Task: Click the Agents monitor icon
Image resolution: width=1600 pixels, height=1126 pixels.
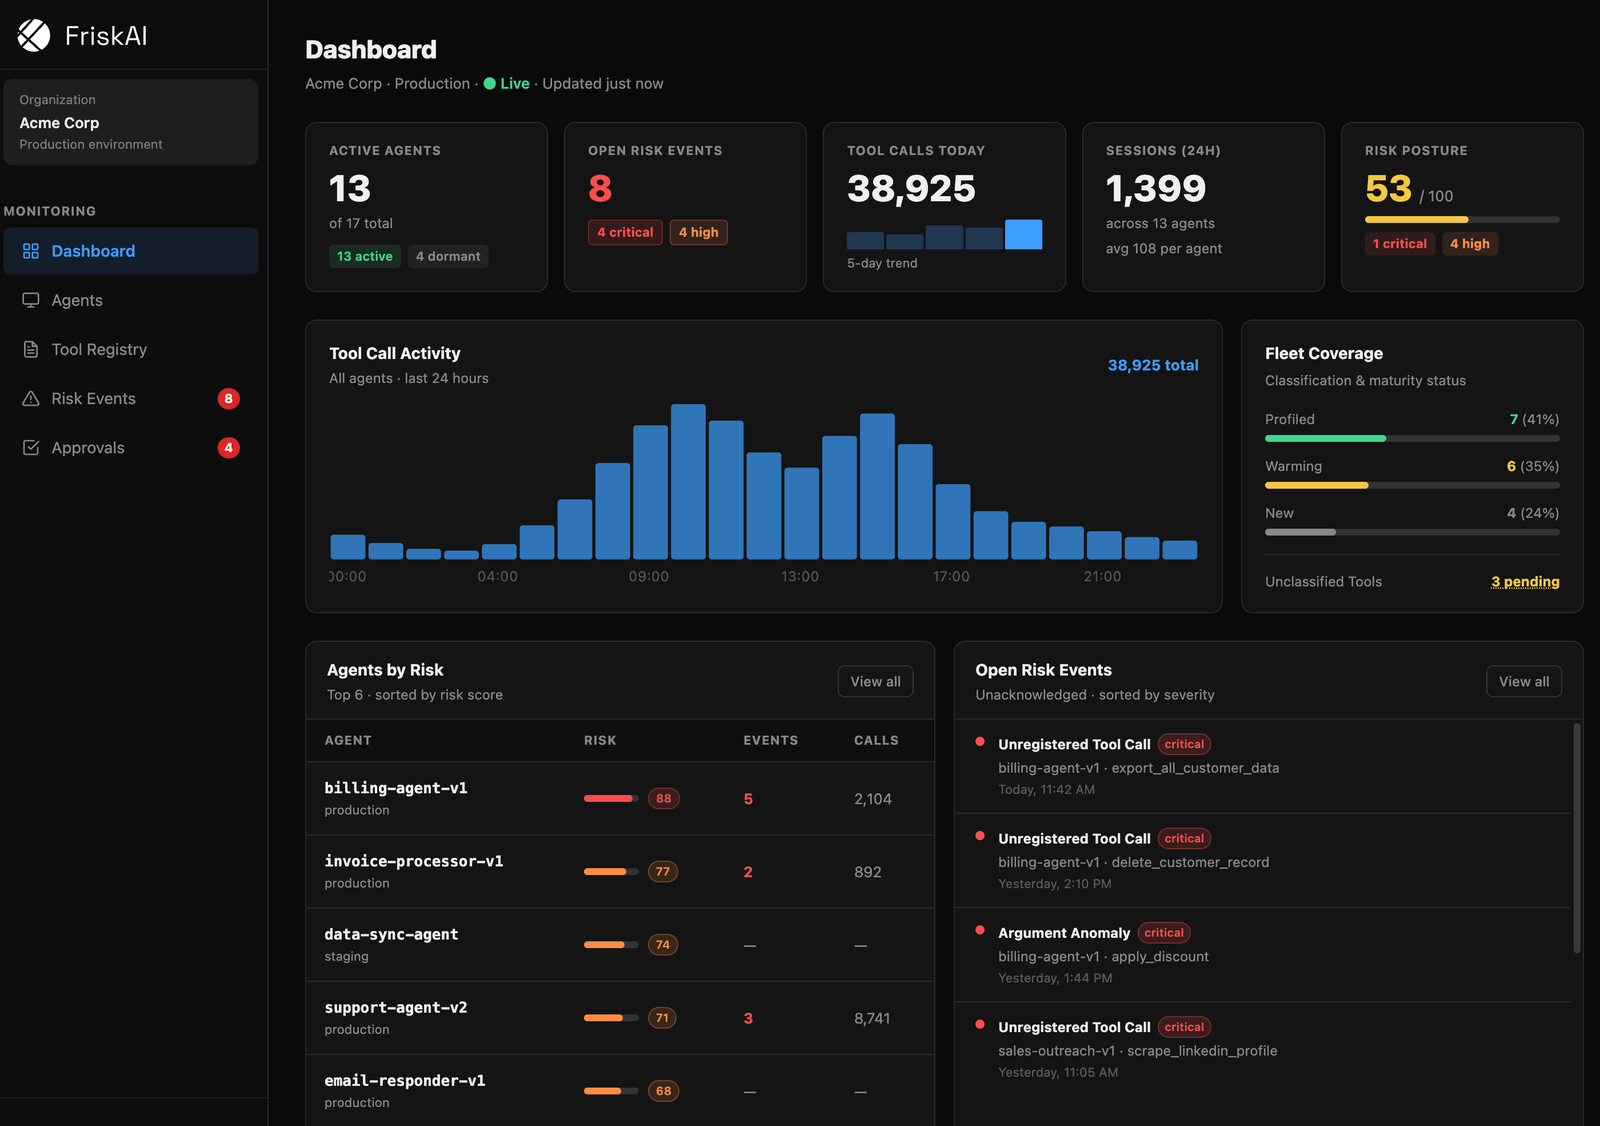Action: click(31, 300)
